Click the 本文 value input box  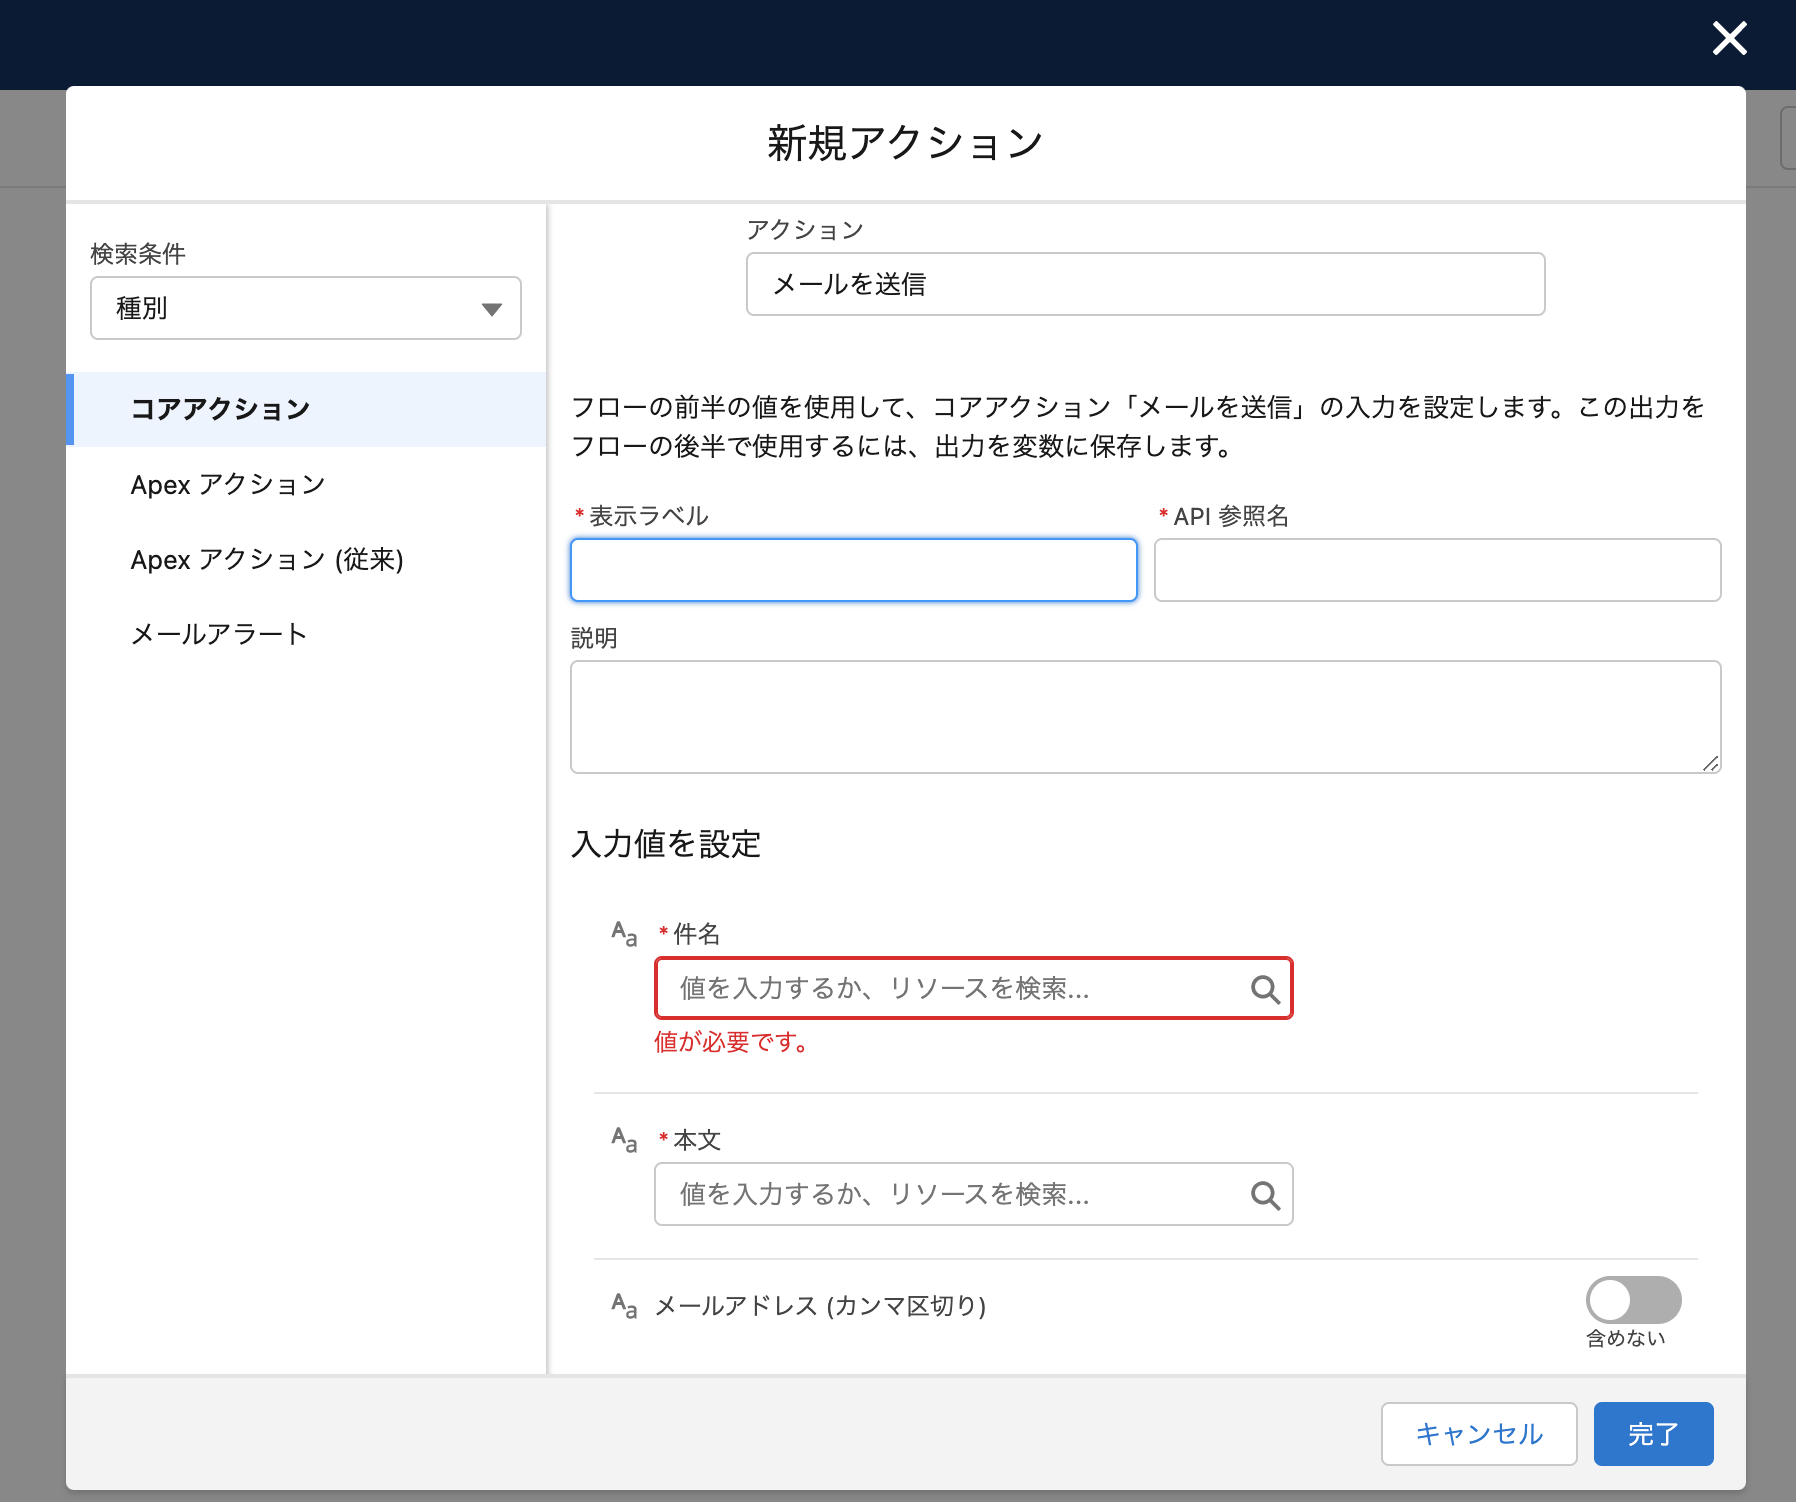(950, 1193)
